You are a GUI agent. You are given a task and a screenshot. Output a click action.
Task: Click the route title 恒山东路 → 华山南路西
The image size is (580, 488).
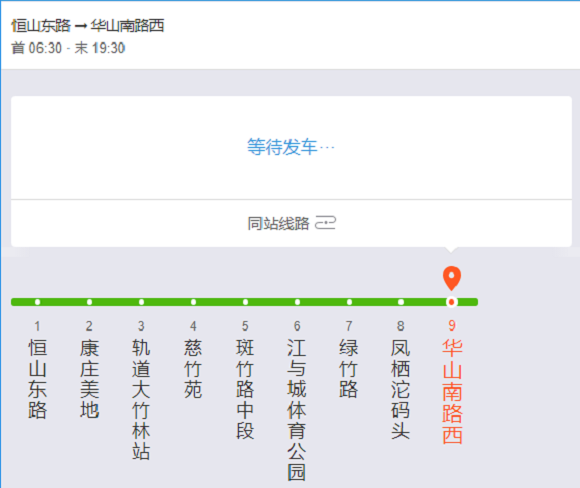(88, 26)
